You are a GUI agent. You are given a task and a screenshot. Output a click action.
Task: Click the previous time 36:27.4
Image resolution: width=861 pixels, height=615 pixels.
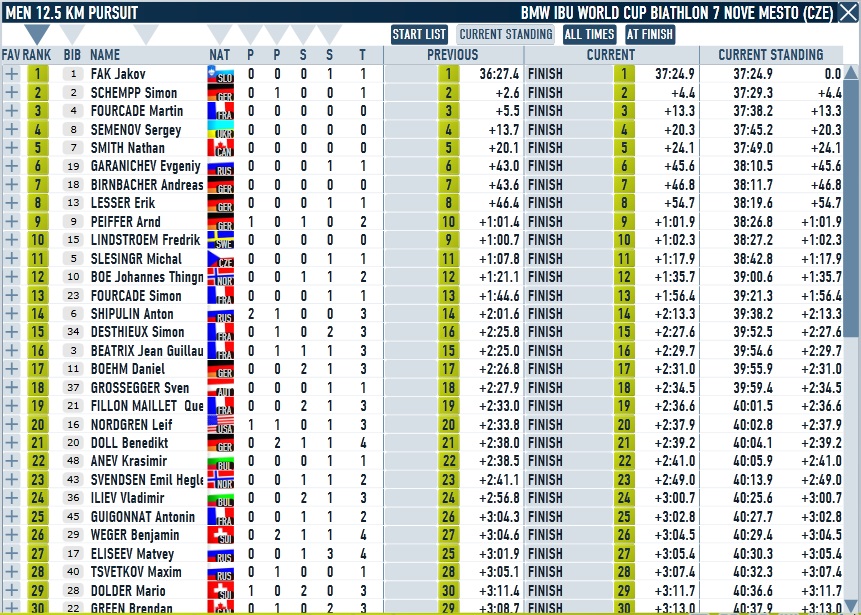pyautogui.click(x=499, y=74)
